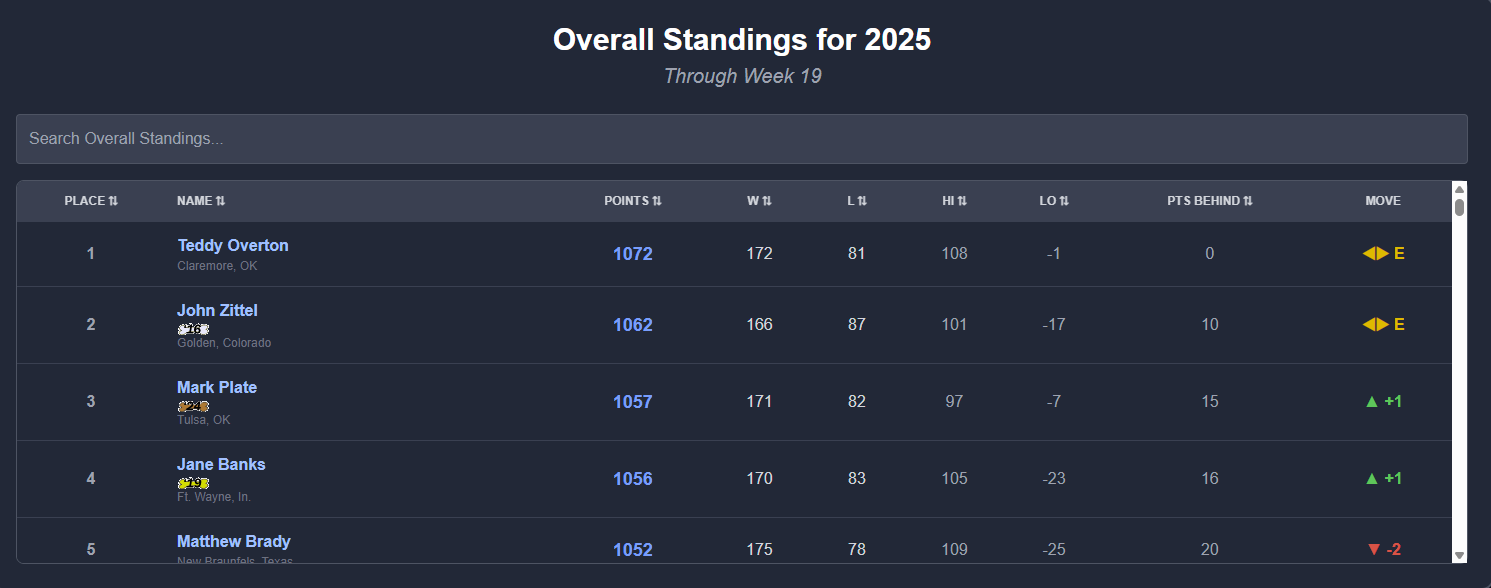Sort by the HI column header
Screen dimensions: 1491x588
[x=954, y=201]
